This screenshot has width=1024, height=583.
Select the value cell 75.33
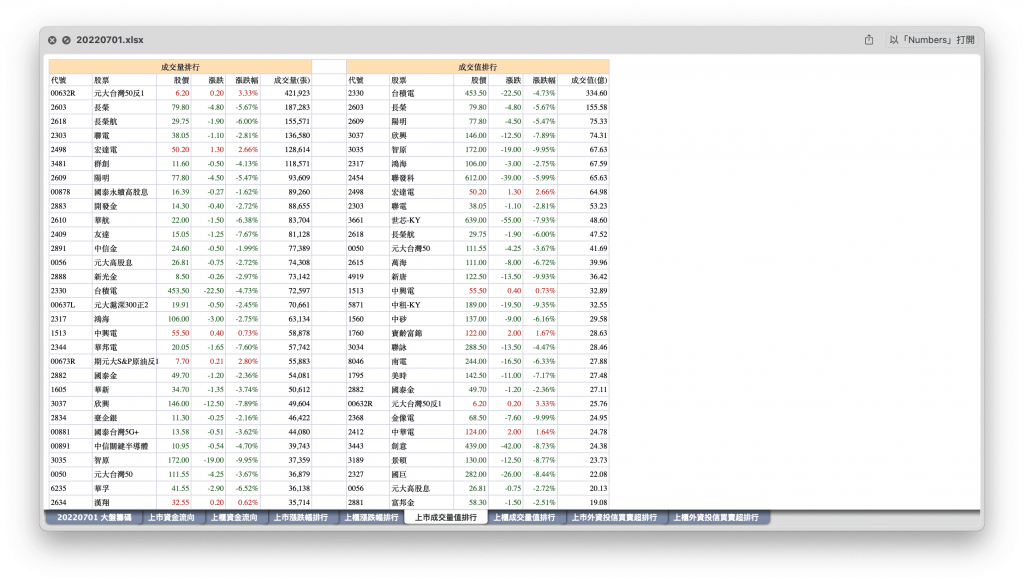tap(583, 121)
